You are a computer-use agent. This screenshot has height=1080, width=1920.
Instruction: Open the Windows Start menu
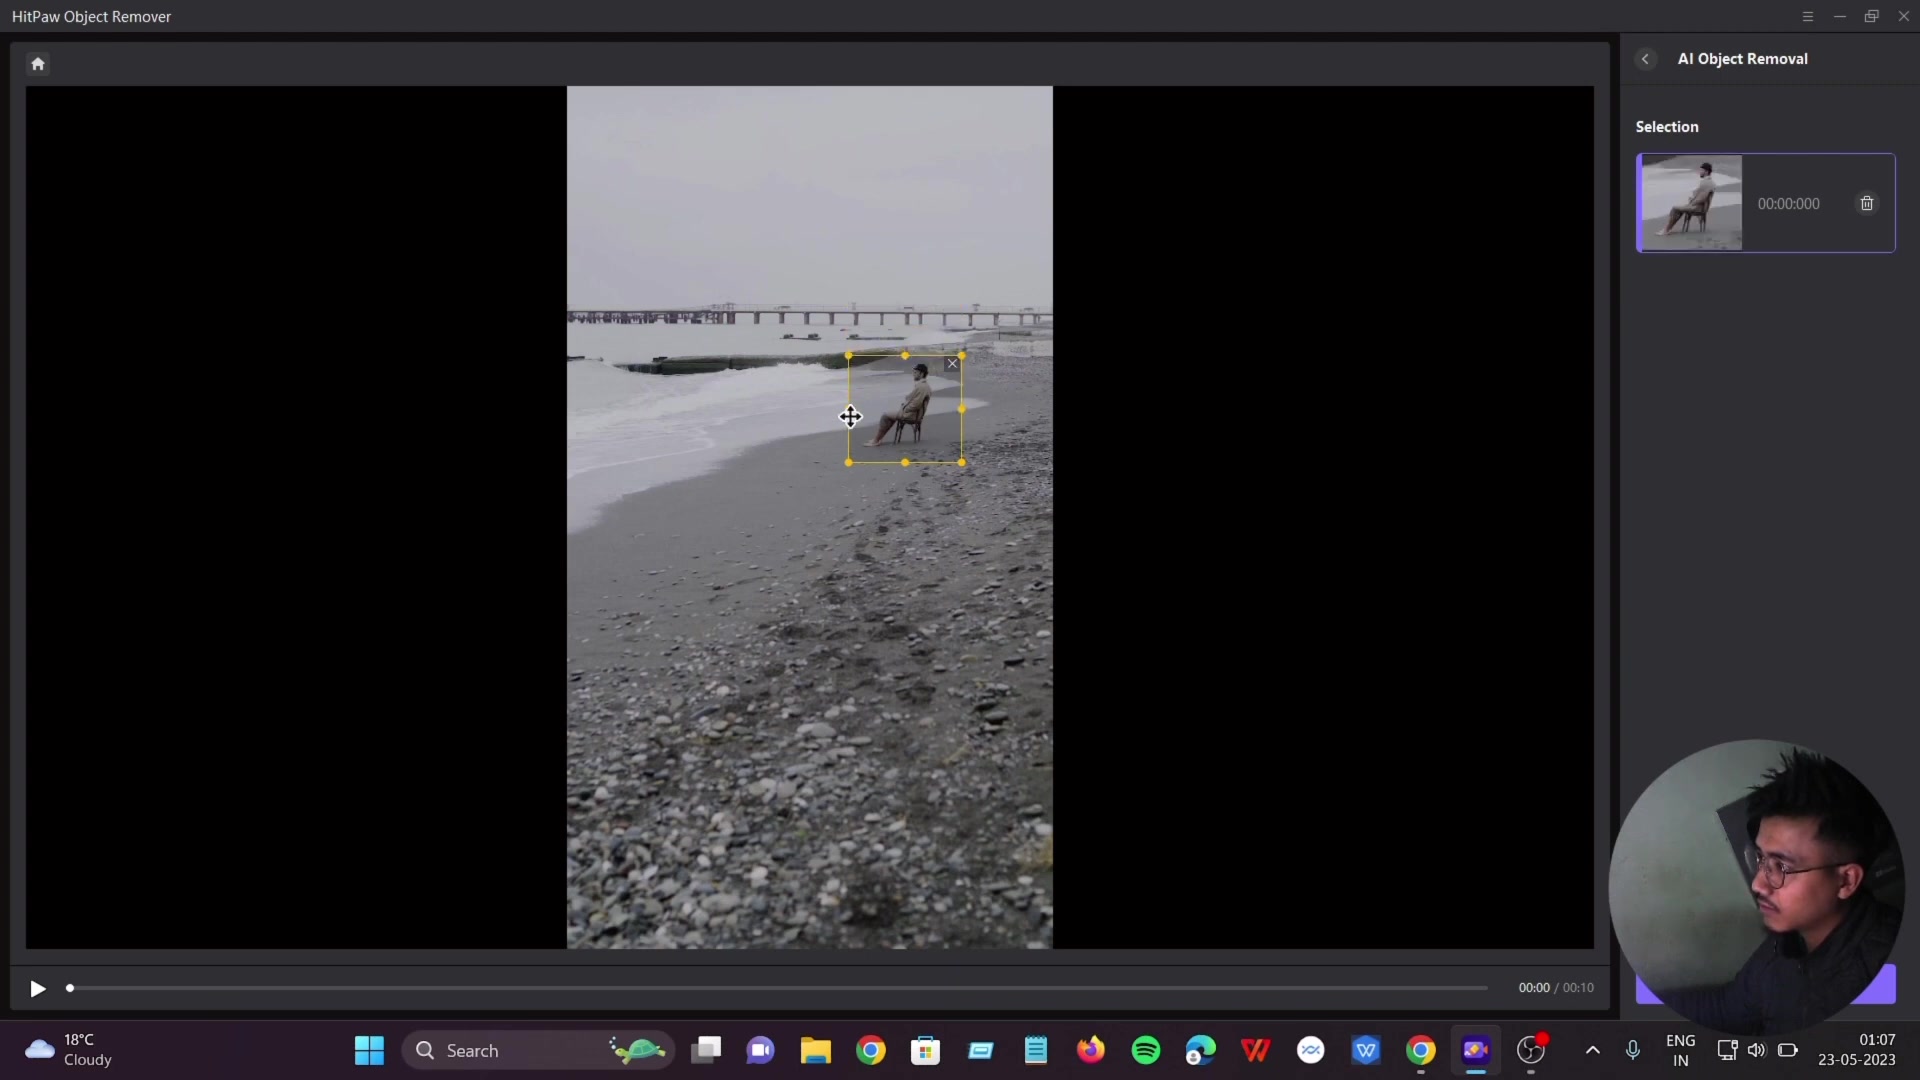(369, 1050)
